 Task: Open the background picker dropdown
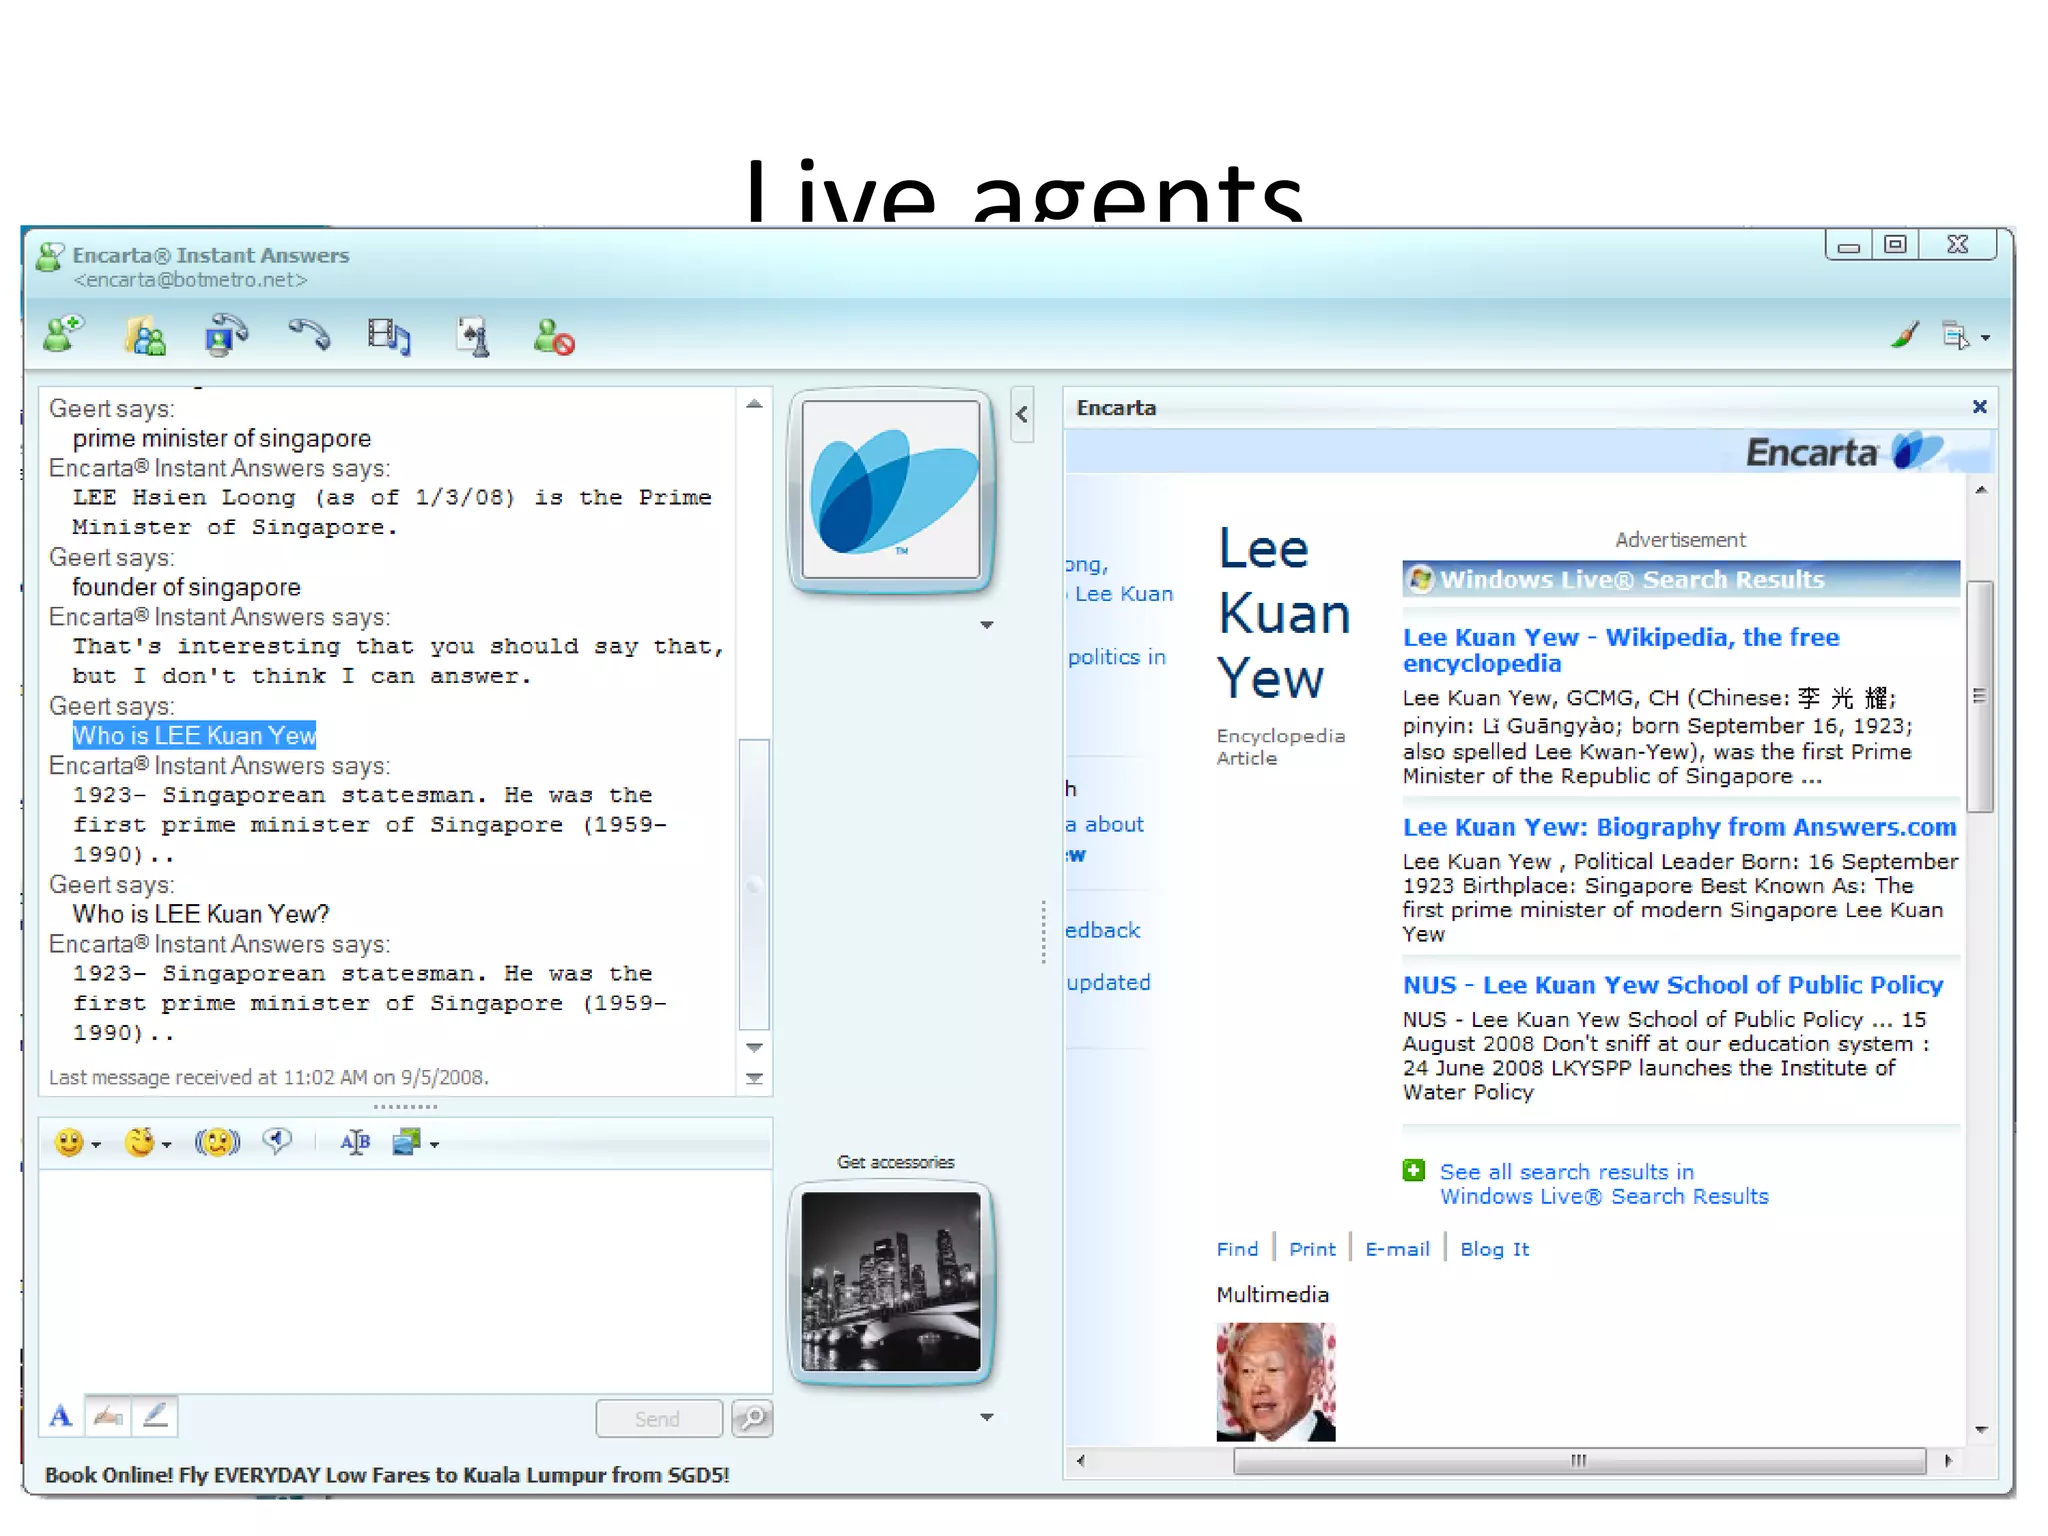416,1142
